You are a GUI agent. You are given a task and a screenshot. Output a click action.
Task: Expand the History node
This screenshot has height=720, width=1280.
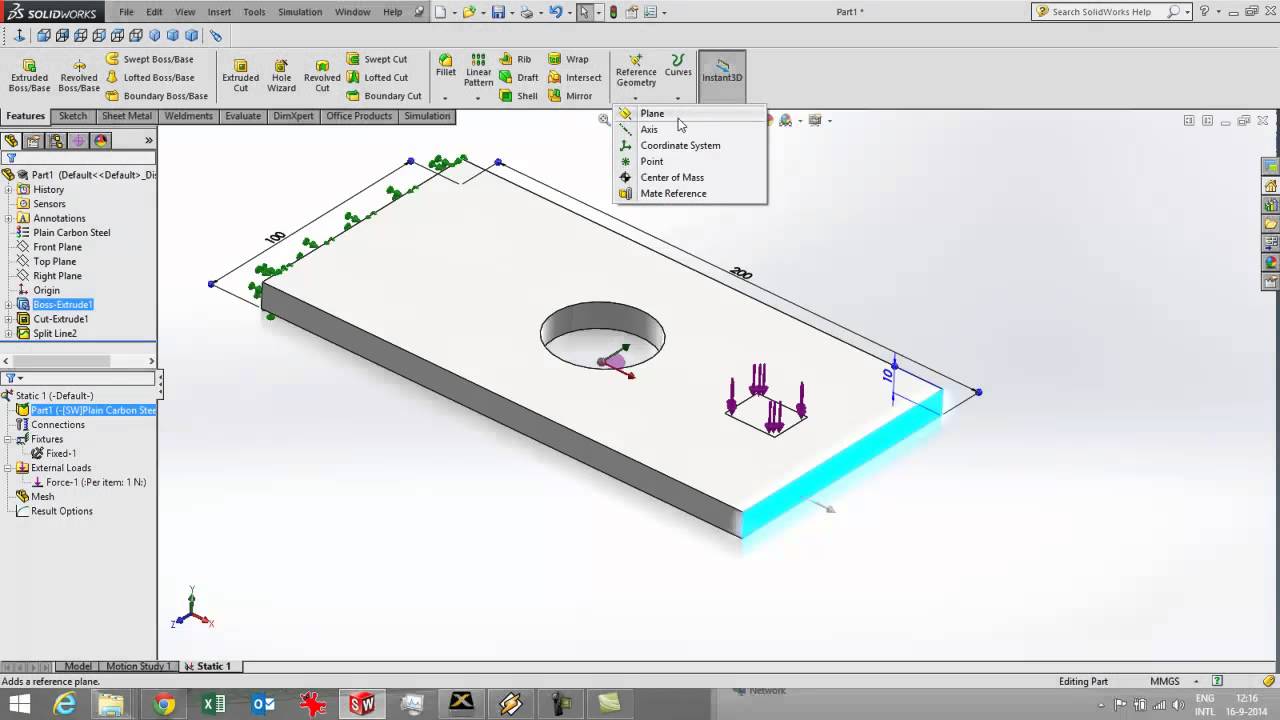[9, 189]
